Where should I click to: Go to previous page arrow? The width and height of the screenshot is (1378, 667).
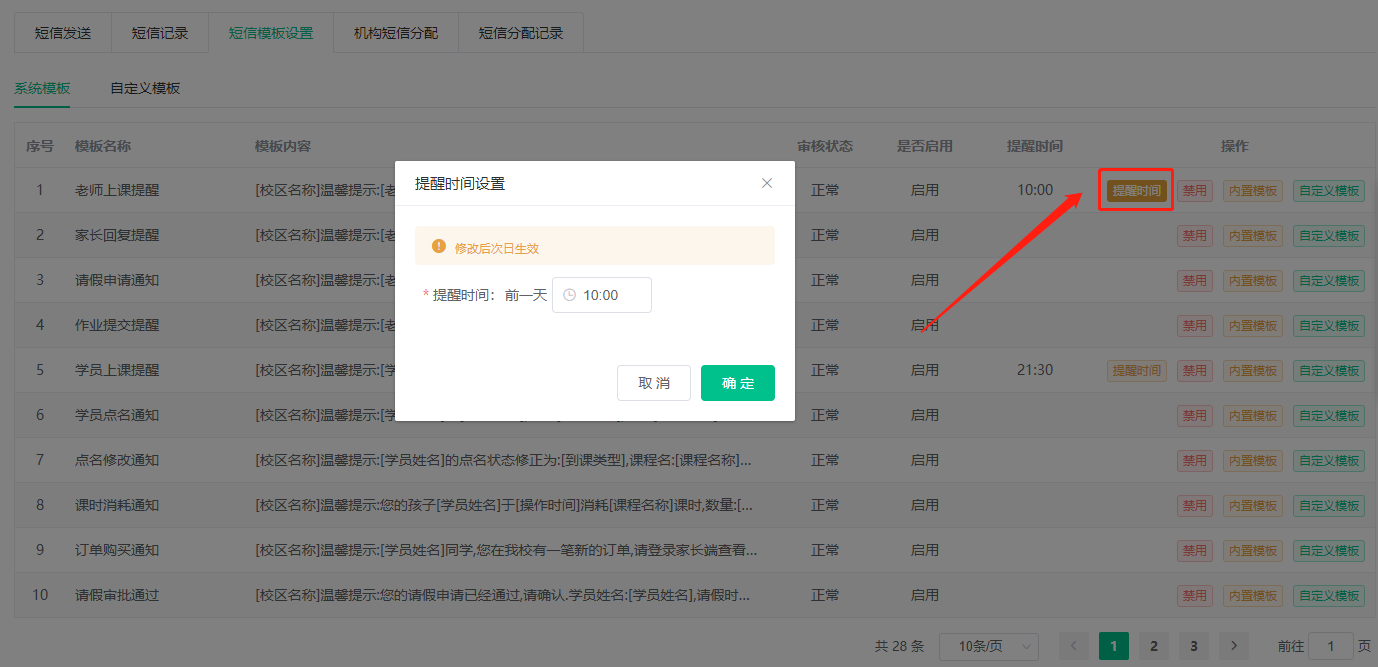point(1074,646)
